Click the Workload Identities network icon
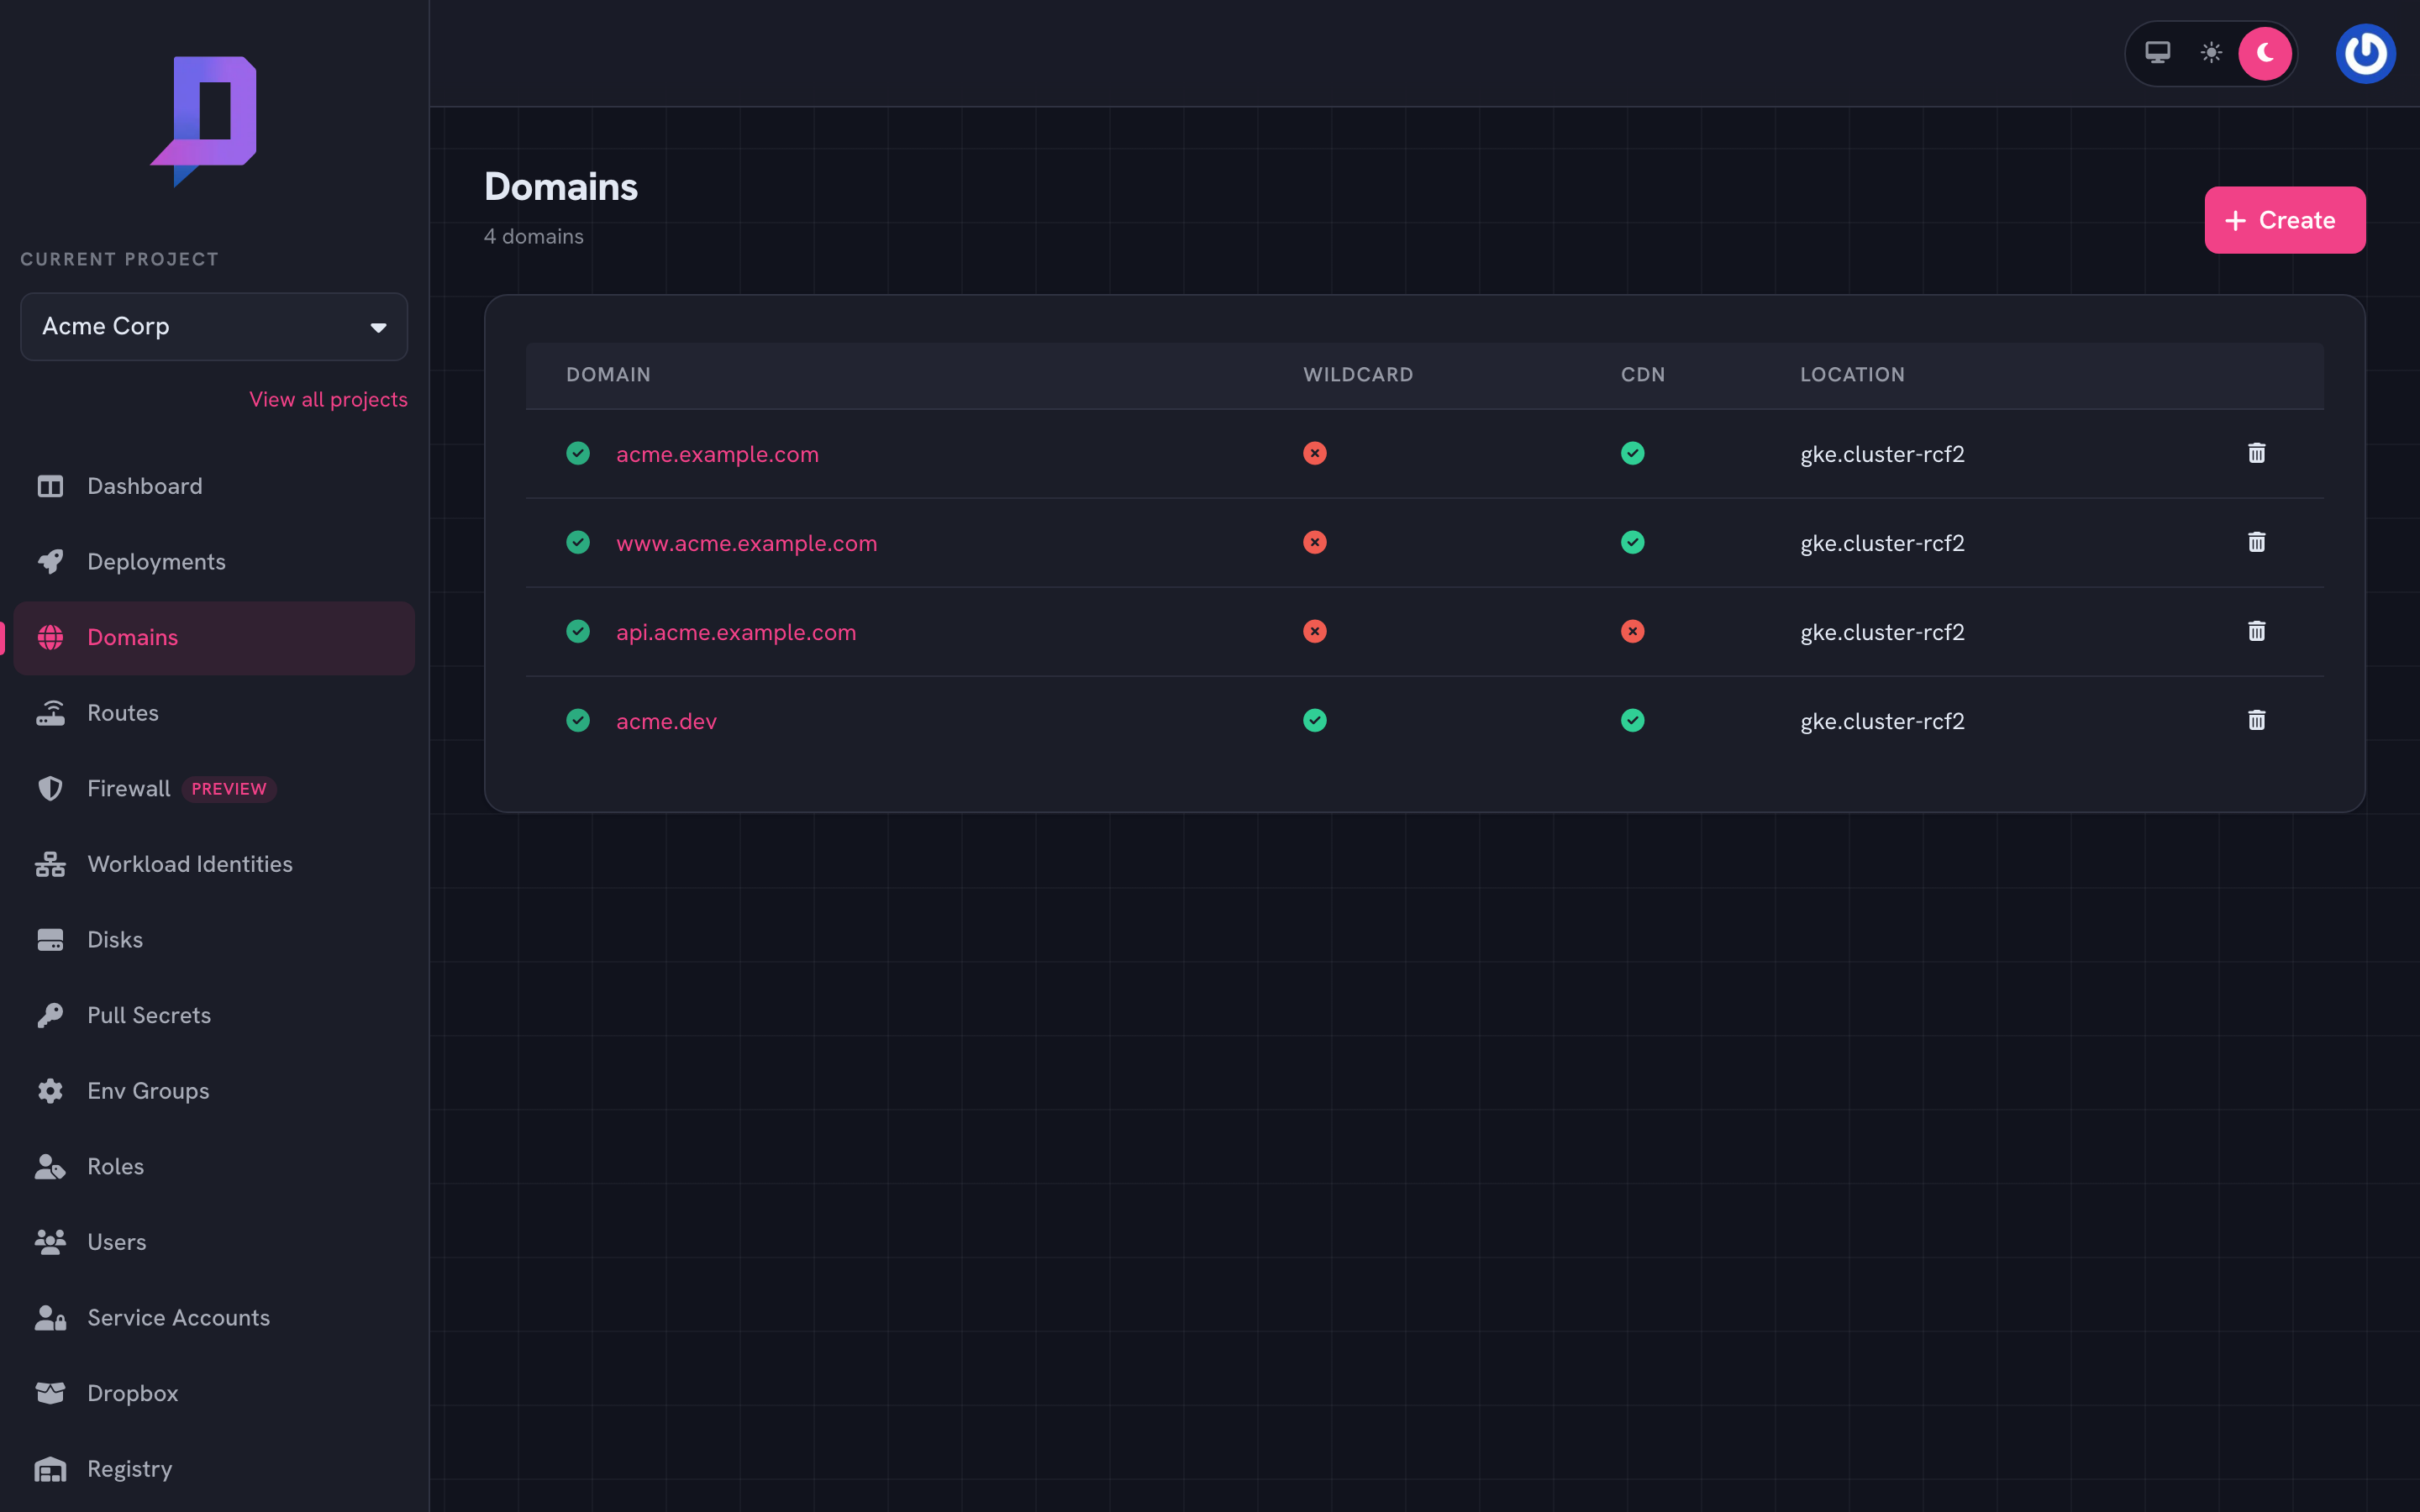The height and width of the screenshot is (1512, 2420). tap(50, 864)
